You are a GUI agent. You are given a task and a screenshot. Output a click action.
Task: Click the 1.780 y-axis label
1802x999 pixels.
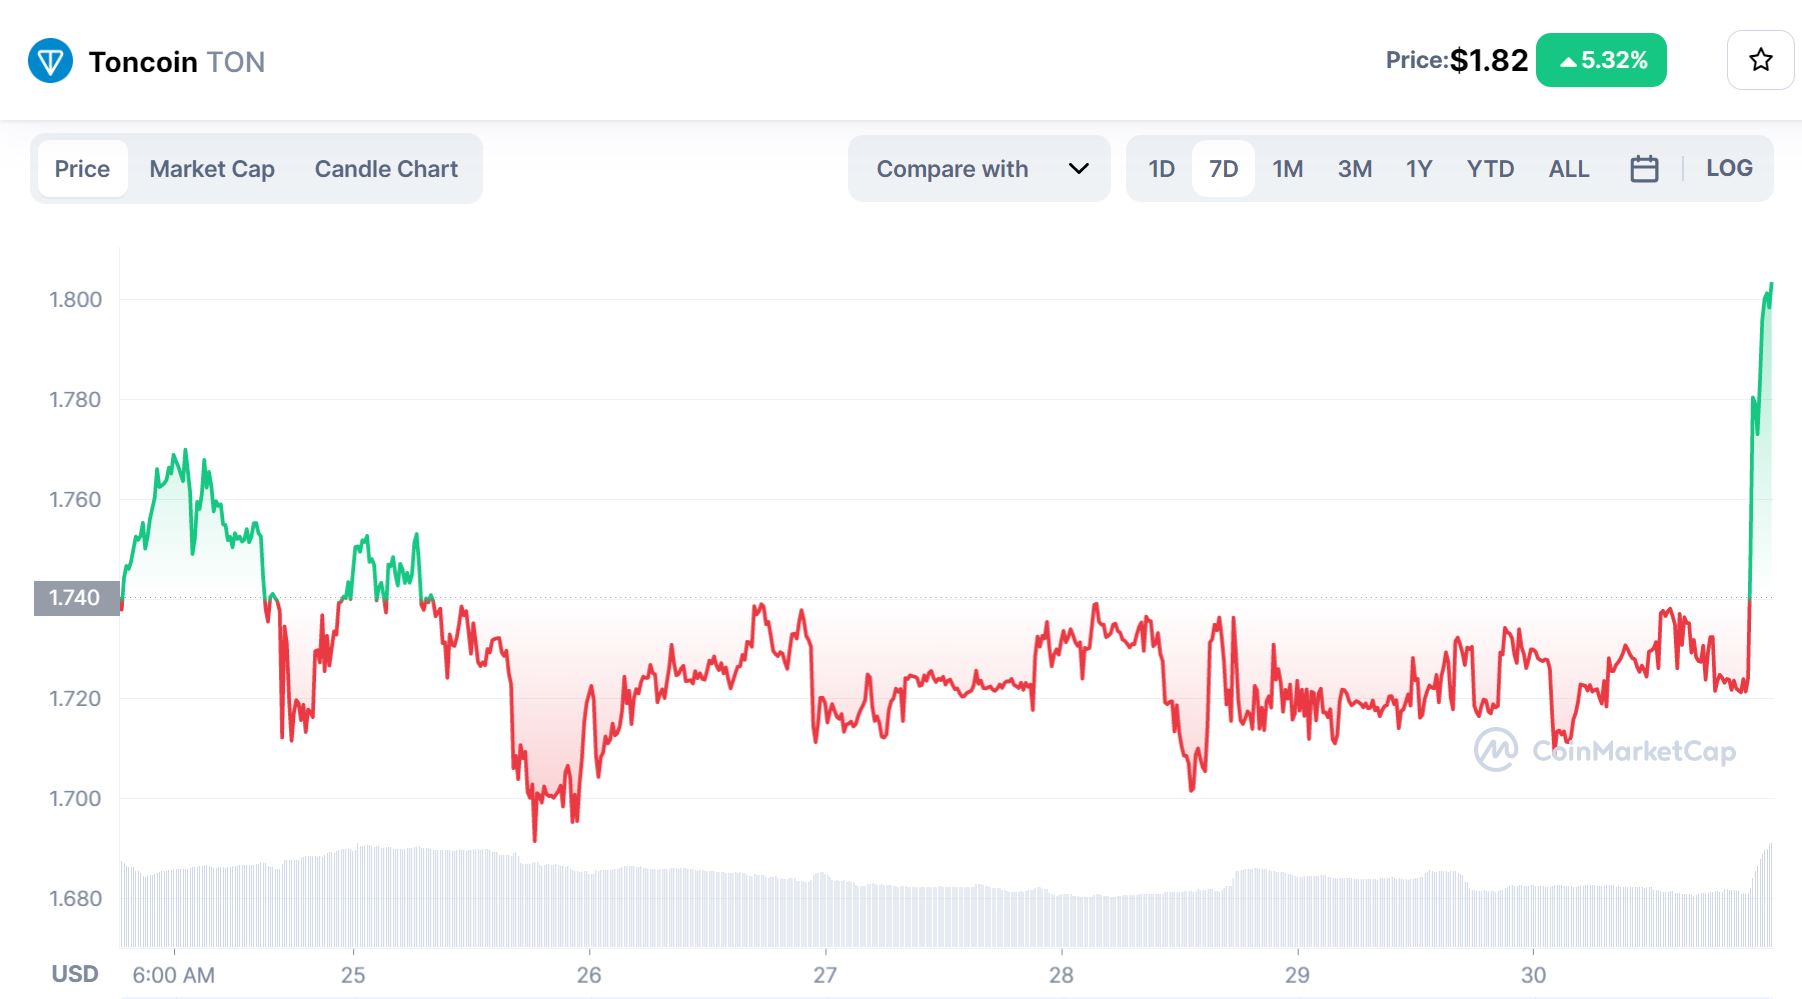(x=75, y=400)
